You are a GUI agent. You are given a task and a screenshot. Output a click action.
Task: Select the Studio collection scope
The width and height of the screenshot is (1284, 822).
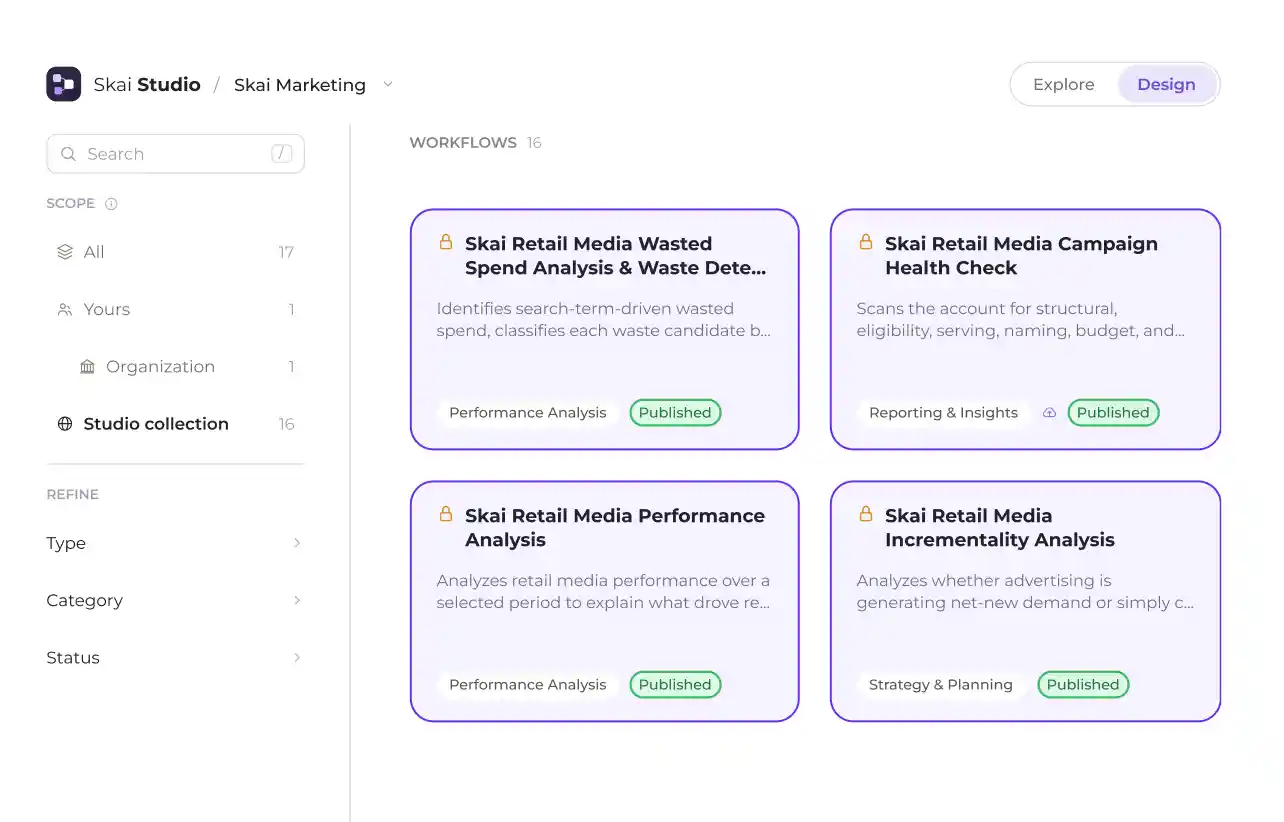click(x=175, y=423)
